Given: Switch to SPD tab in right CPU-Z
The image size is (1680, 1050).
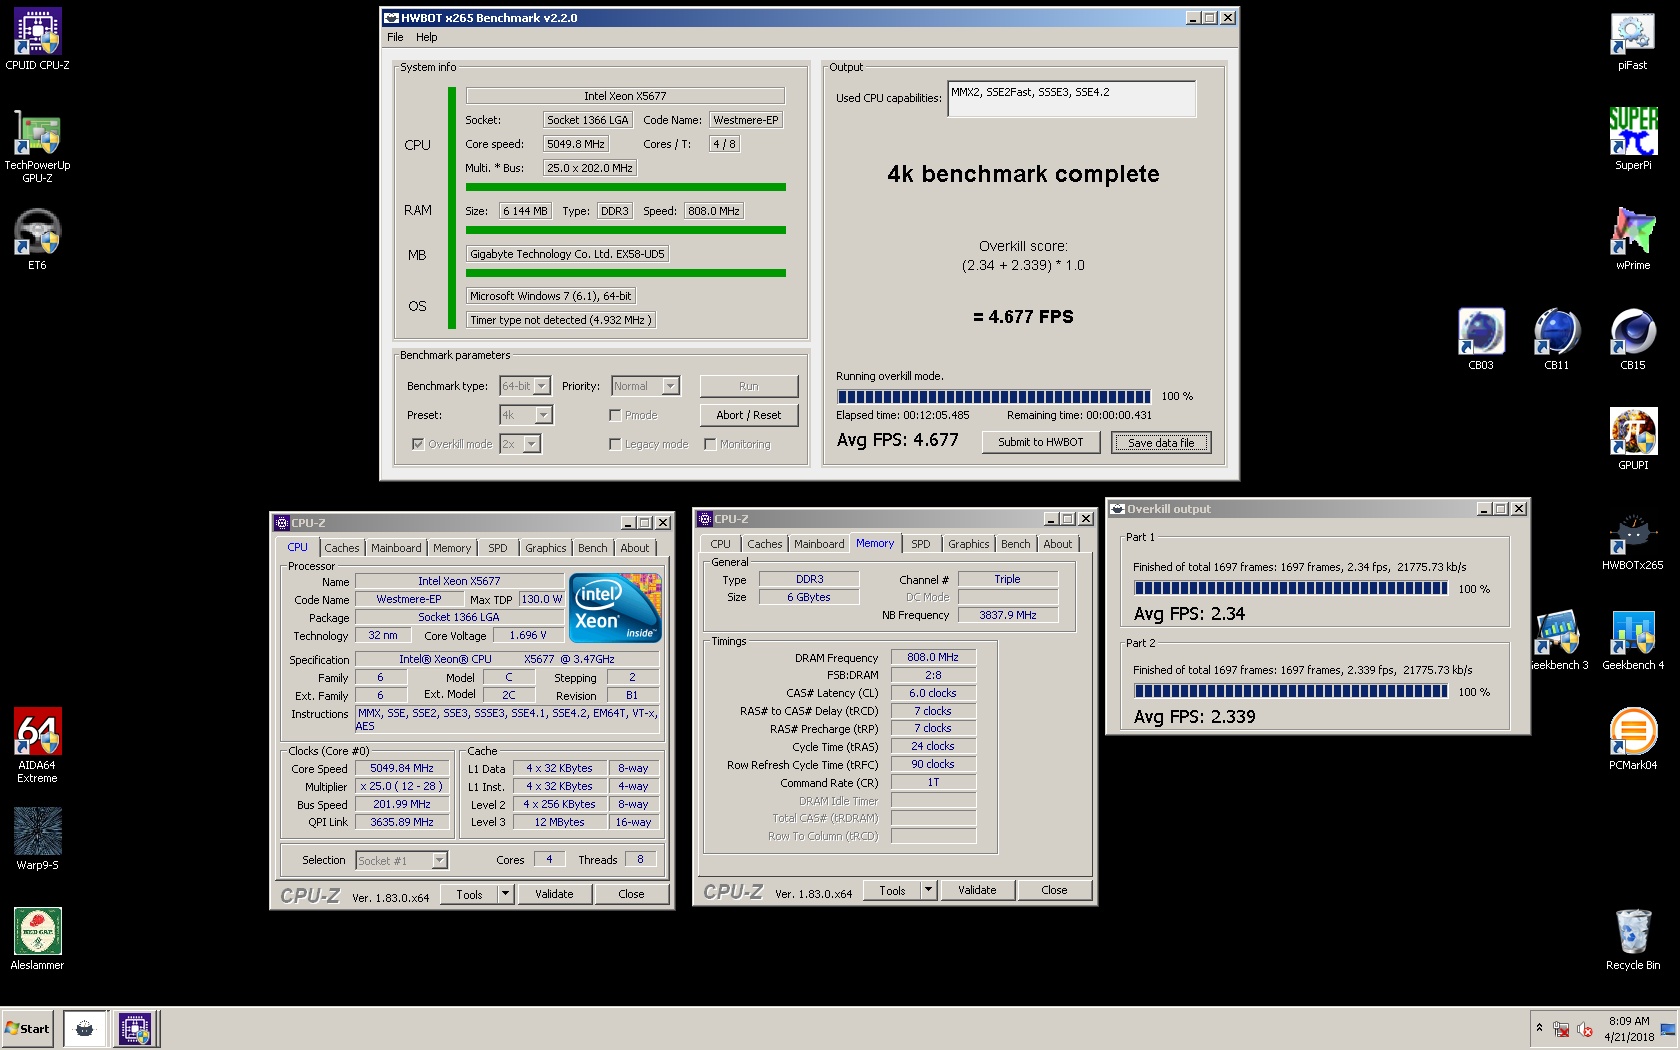Looking at the screenshot, I should coord(921,544).
